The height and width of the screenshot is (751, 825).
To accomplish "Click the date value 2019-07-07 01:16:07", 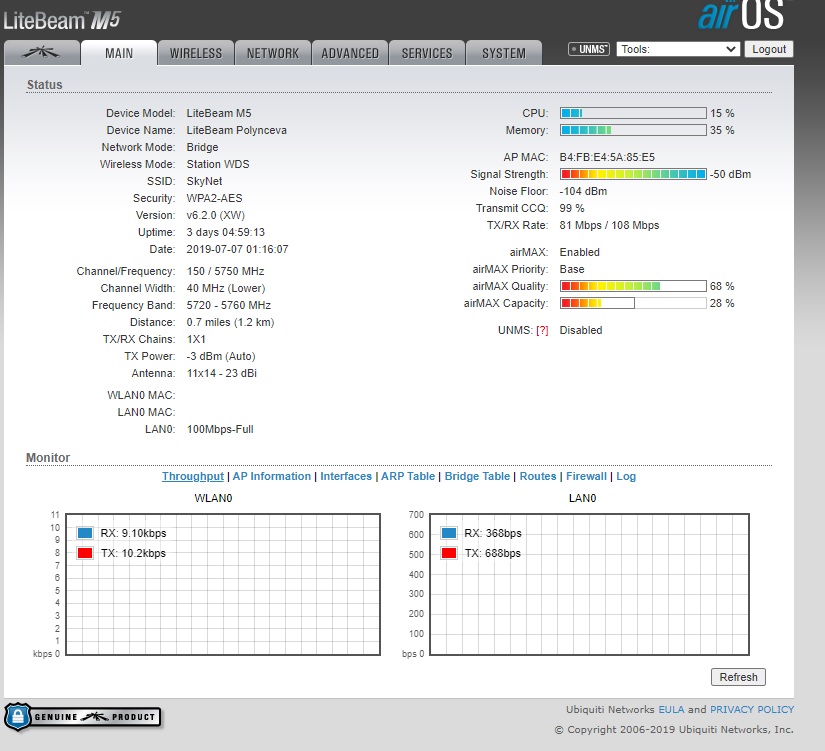I will click(237, 249).
